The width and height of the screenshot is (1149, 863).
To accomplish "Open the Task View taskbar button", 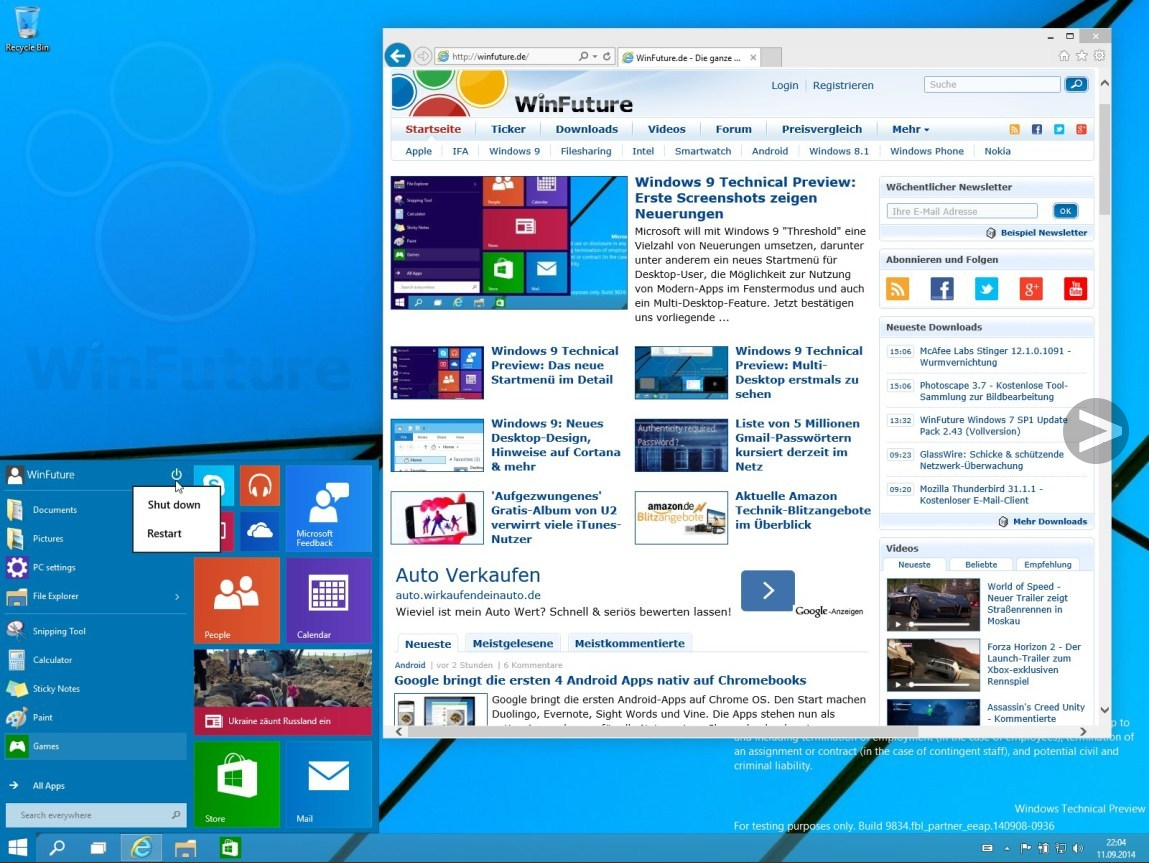I will 98,848.
